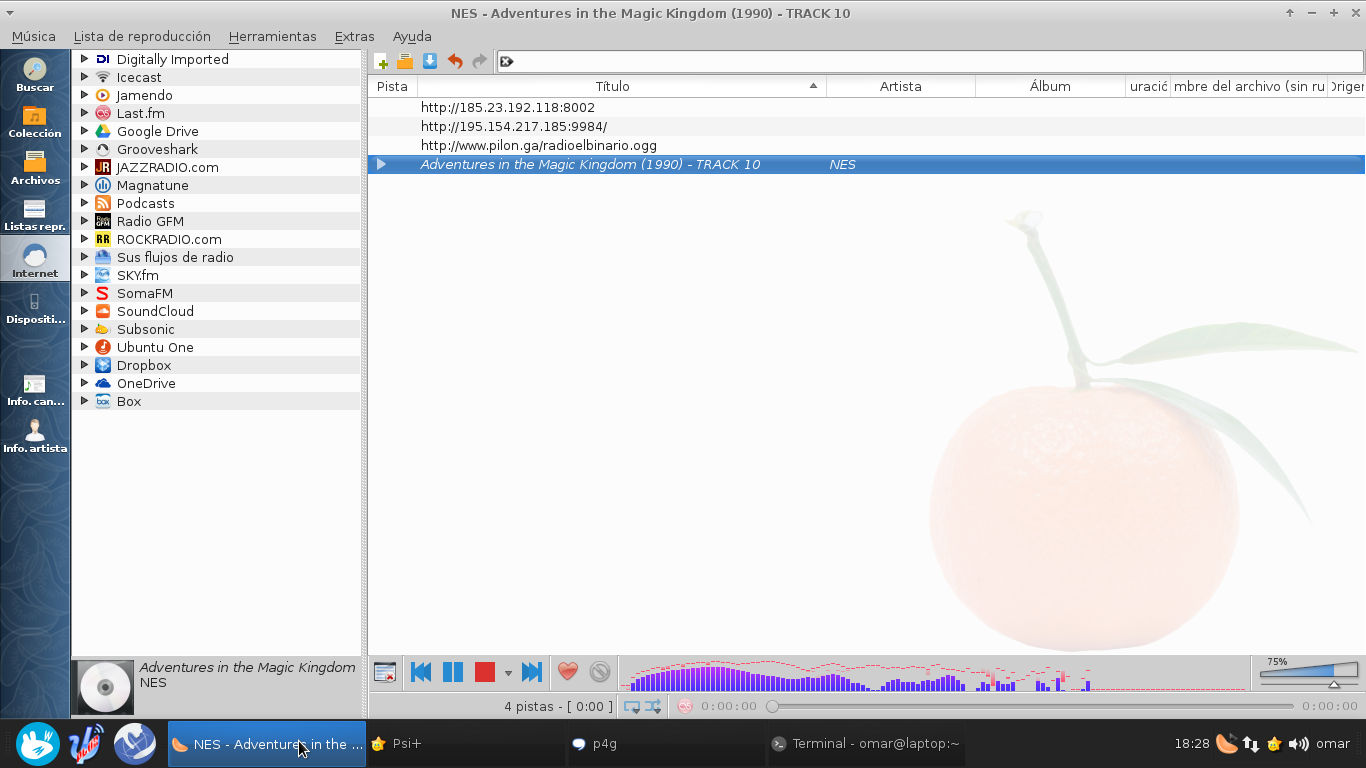1366x768 pixels.
Task: Expand the Grooveshark tree node
Action: tap(85, 149)
